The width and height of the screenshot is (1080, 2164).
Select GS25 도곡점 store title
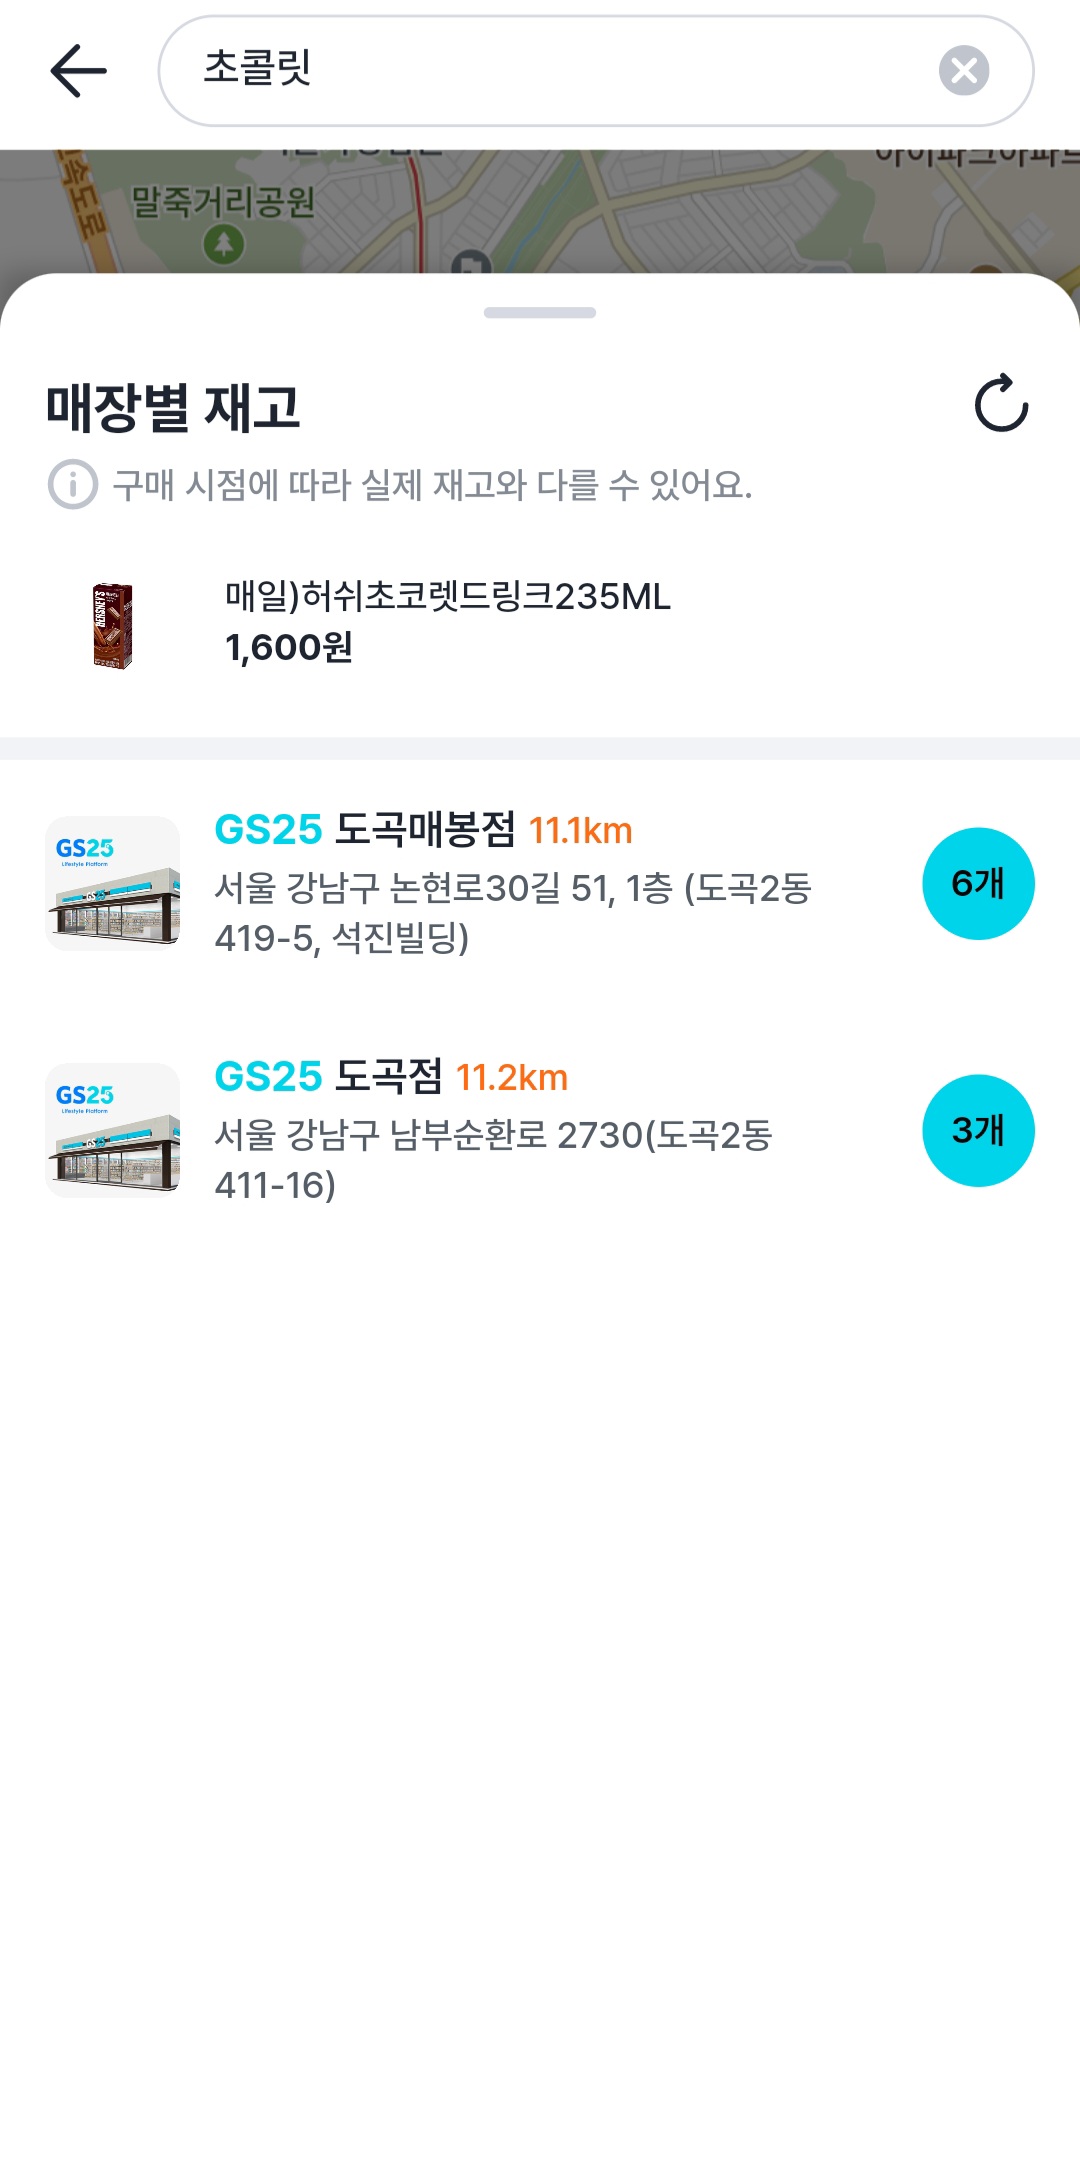[329, 1077]
